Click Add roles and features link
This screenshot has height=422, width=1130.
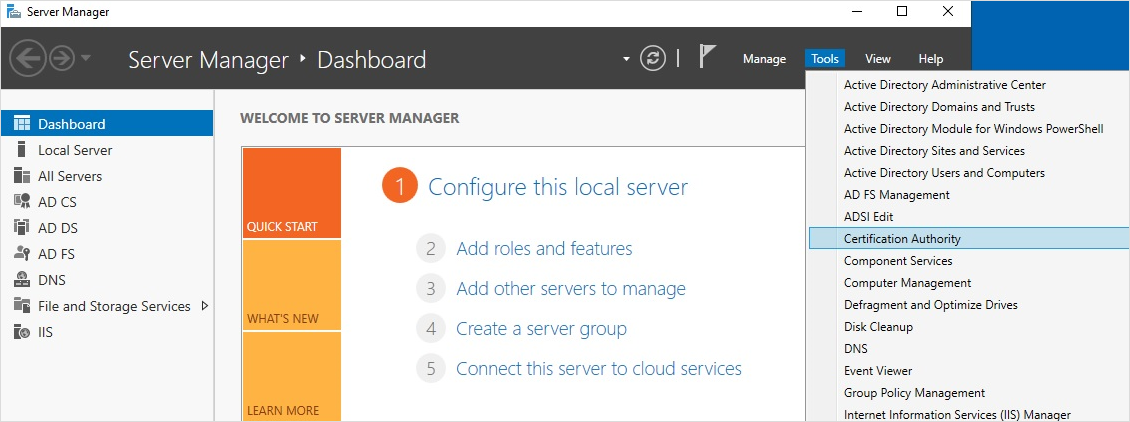pyautogui.click(x=544, y=248)
